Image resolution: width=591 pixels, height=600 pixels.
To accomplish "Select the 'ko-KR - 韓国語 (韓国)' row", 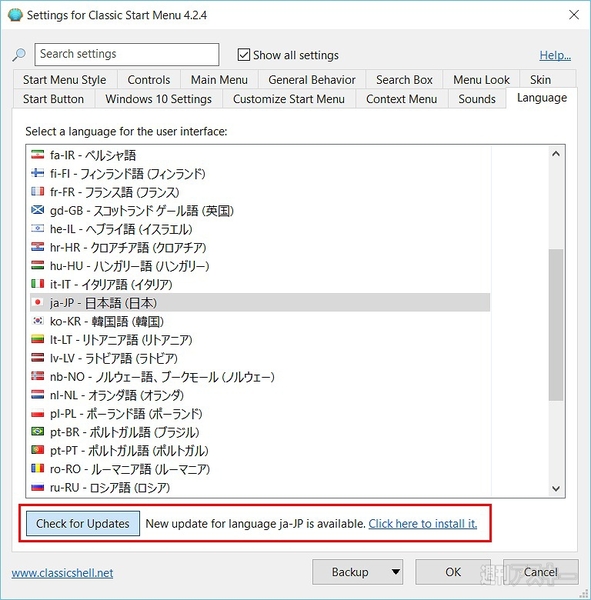I will pyautogui.click(x=260, y=321).
